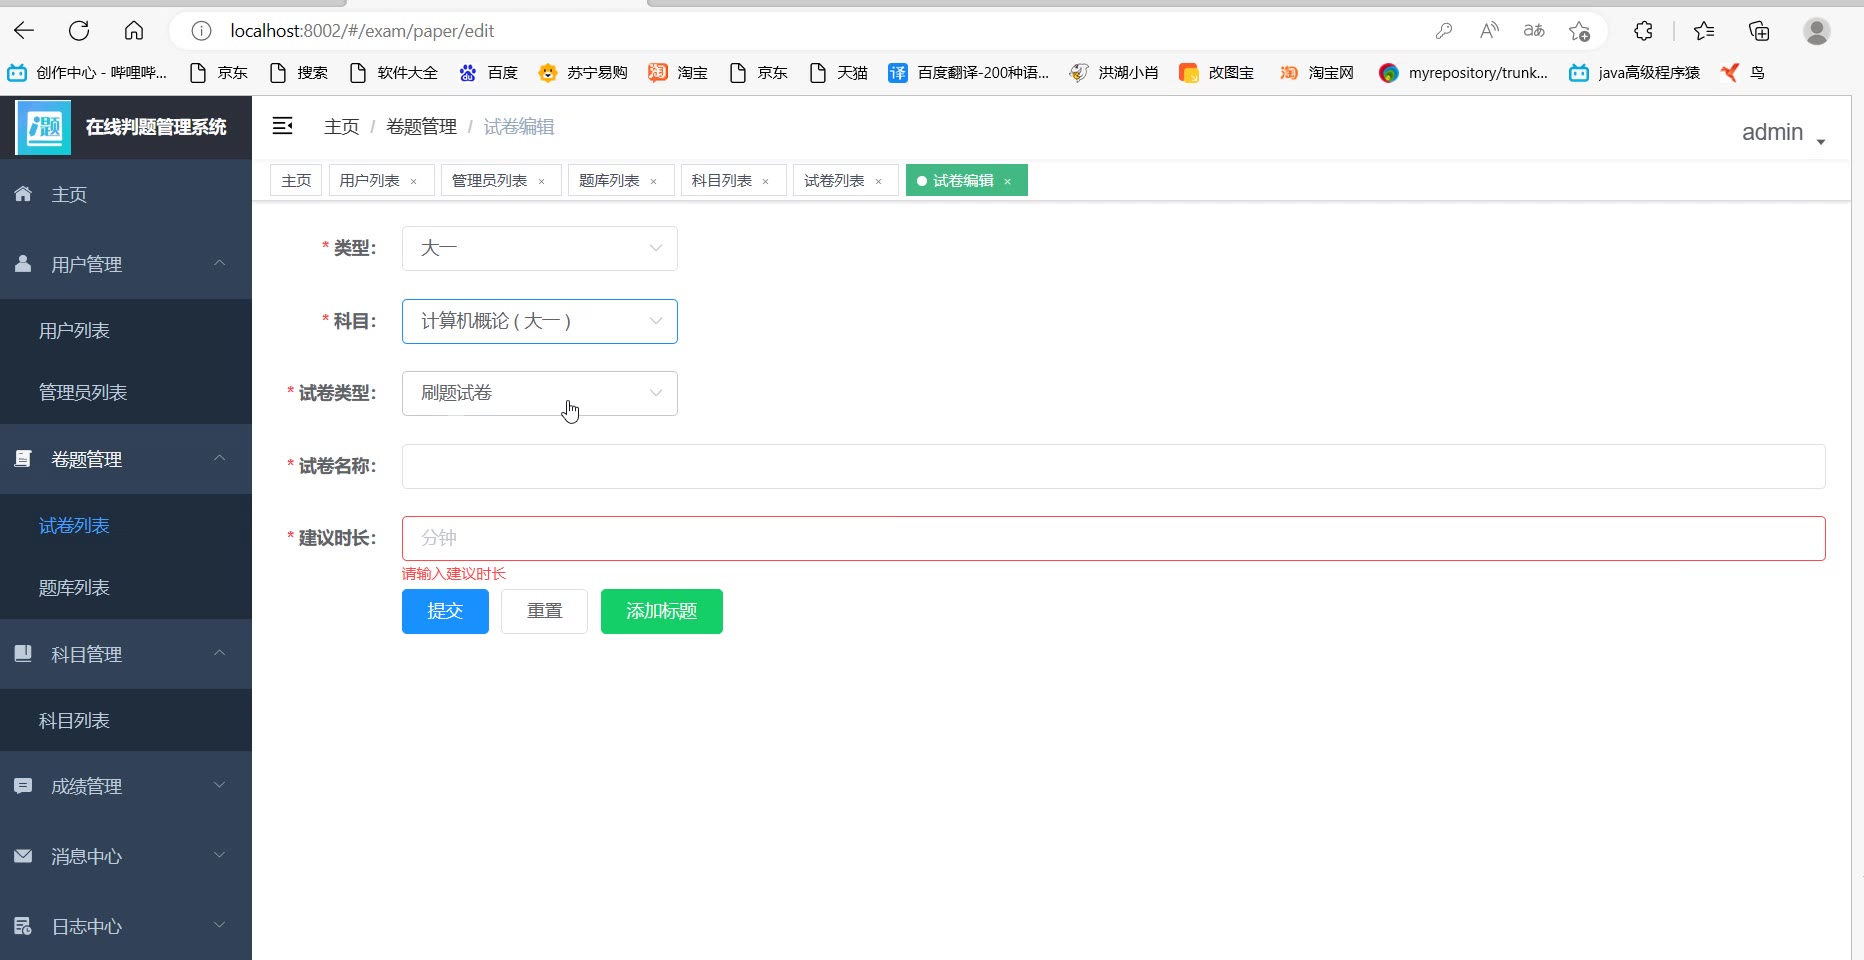Click the browser back arrow
Image resolution: width=1864 pixels, height=960 pixels.
(24, 31)
